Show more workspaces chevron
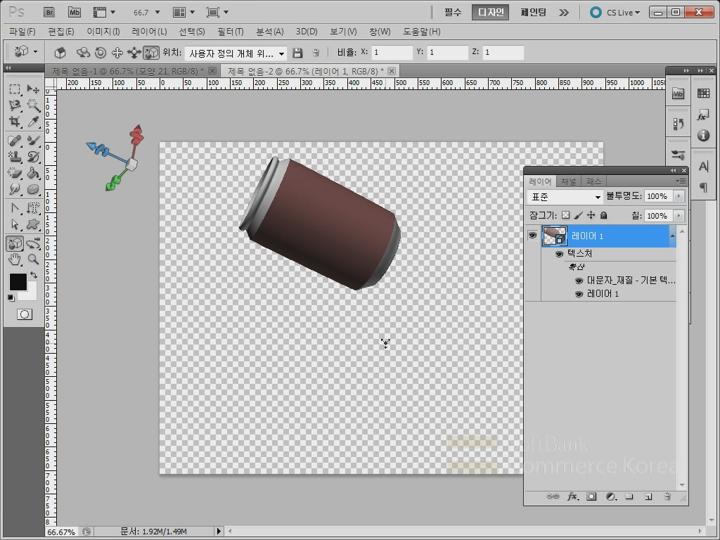720x540 pixels. 563,12
